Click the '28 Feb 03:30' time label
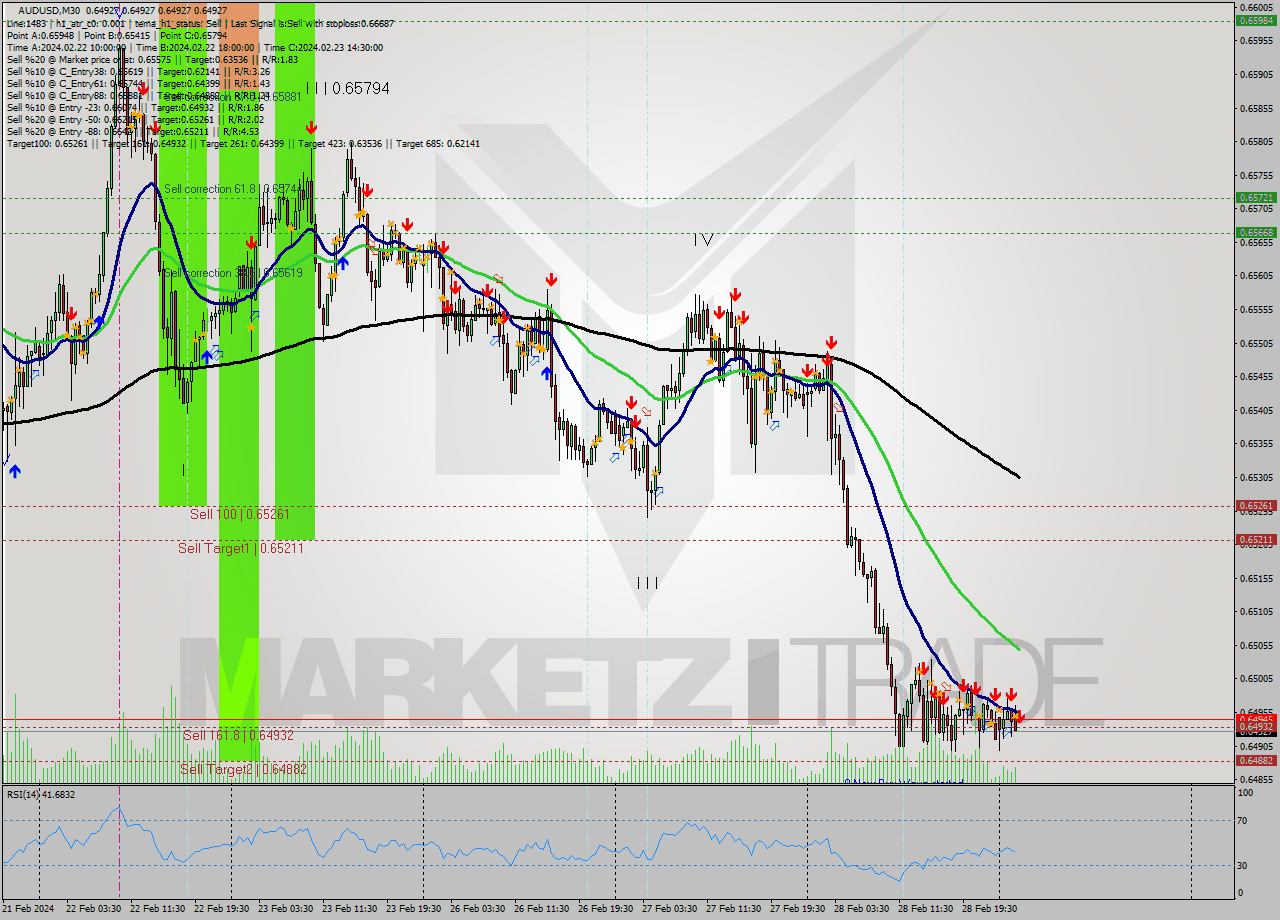The width and height of the screenshot is (1280, 920). 862,909
